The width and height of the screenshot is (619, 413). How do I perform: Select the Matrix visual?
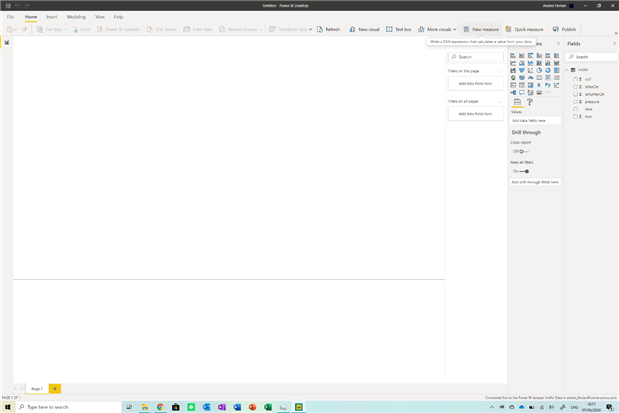530,85
